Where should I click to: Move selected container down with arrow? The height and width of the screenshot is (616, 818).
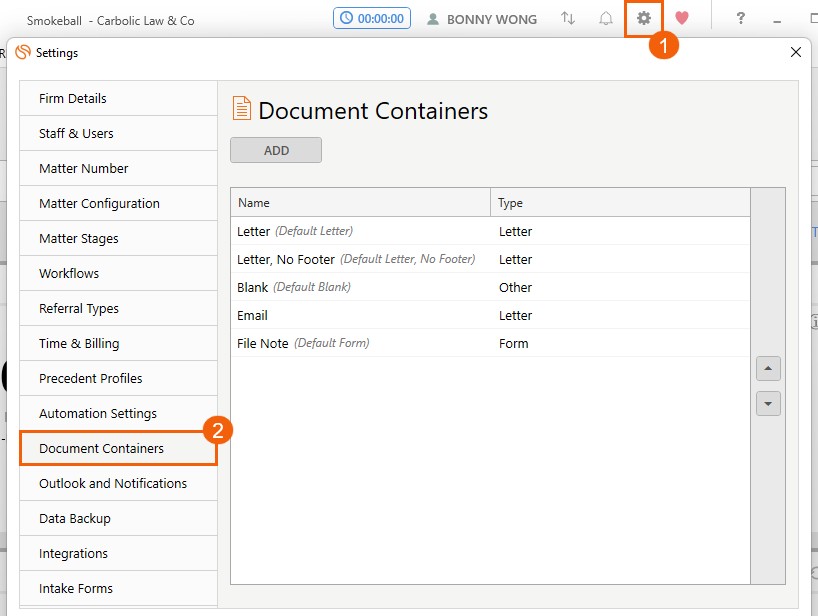[x=768, y=404]
